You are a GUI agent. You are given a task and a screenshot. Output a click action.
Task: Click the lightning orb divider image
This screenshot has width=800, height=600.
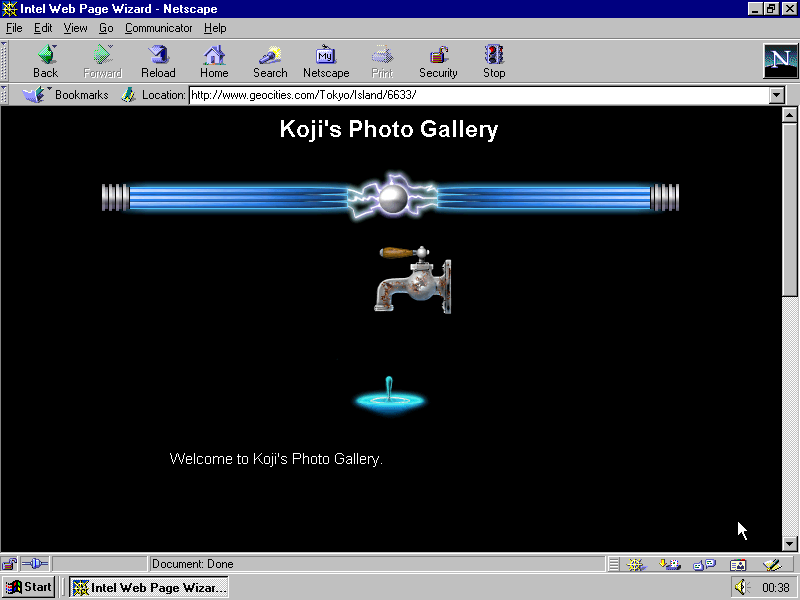coord(390,197)
